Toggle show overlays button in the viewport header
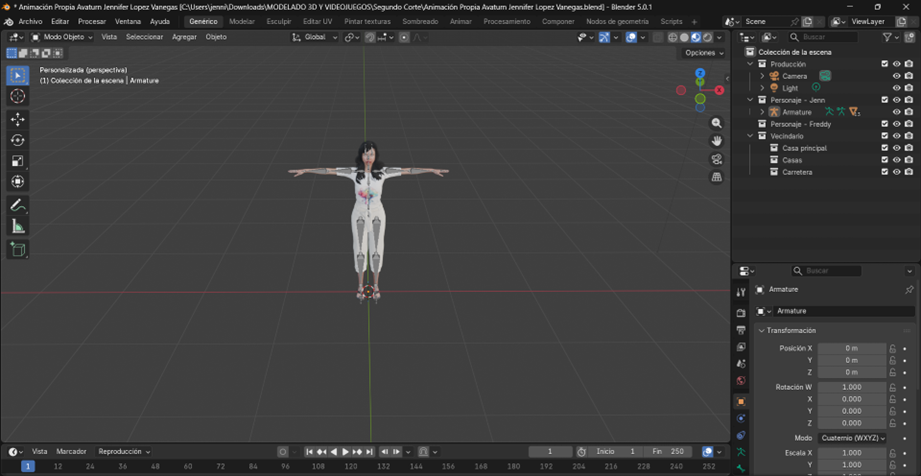921x476 pixels. click(x=631, y=37)
